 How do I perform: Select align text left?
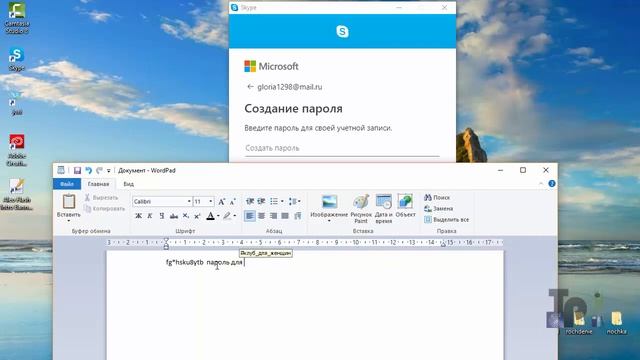(250, 216)
